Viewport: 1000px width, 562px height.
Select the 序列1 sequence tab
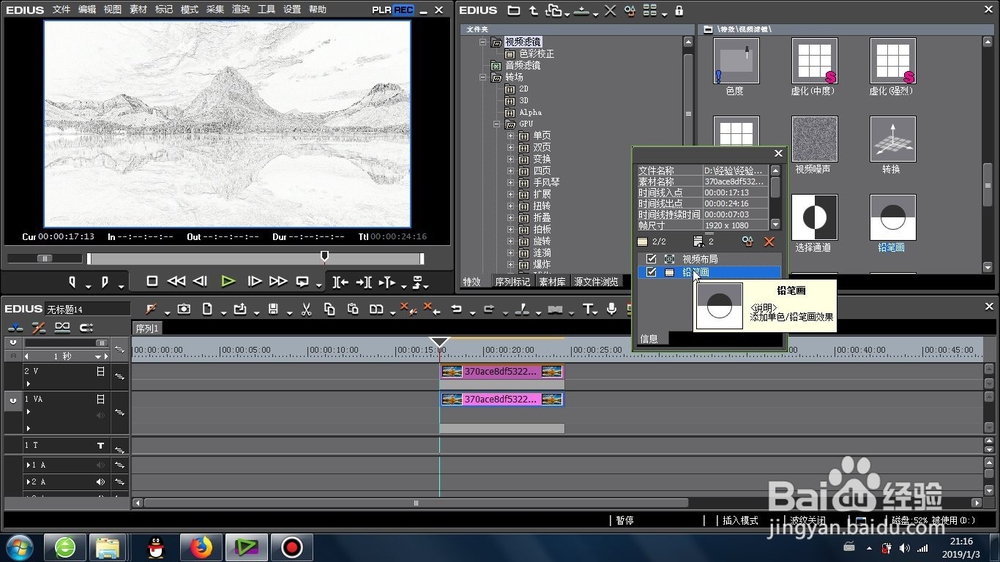[147, 329]
